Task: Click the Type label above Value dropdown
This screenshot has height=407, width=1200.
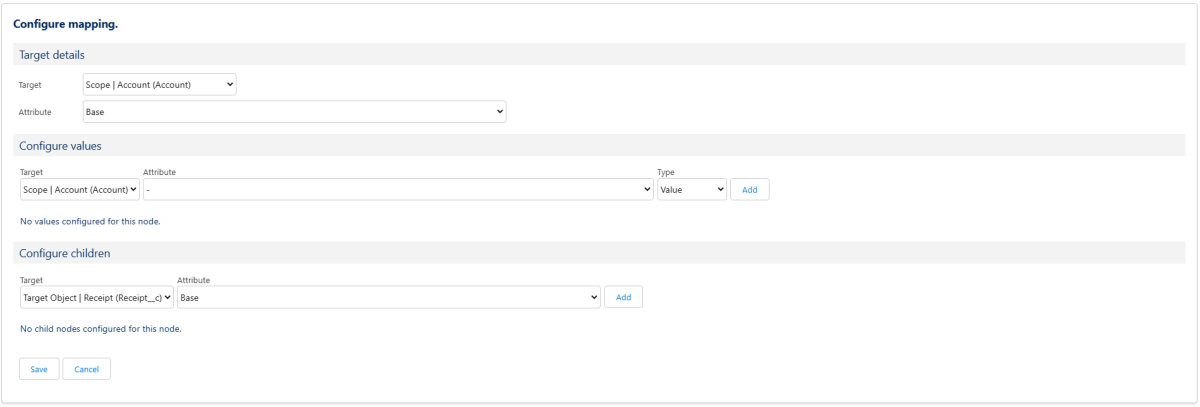Action: pos(666,173)
